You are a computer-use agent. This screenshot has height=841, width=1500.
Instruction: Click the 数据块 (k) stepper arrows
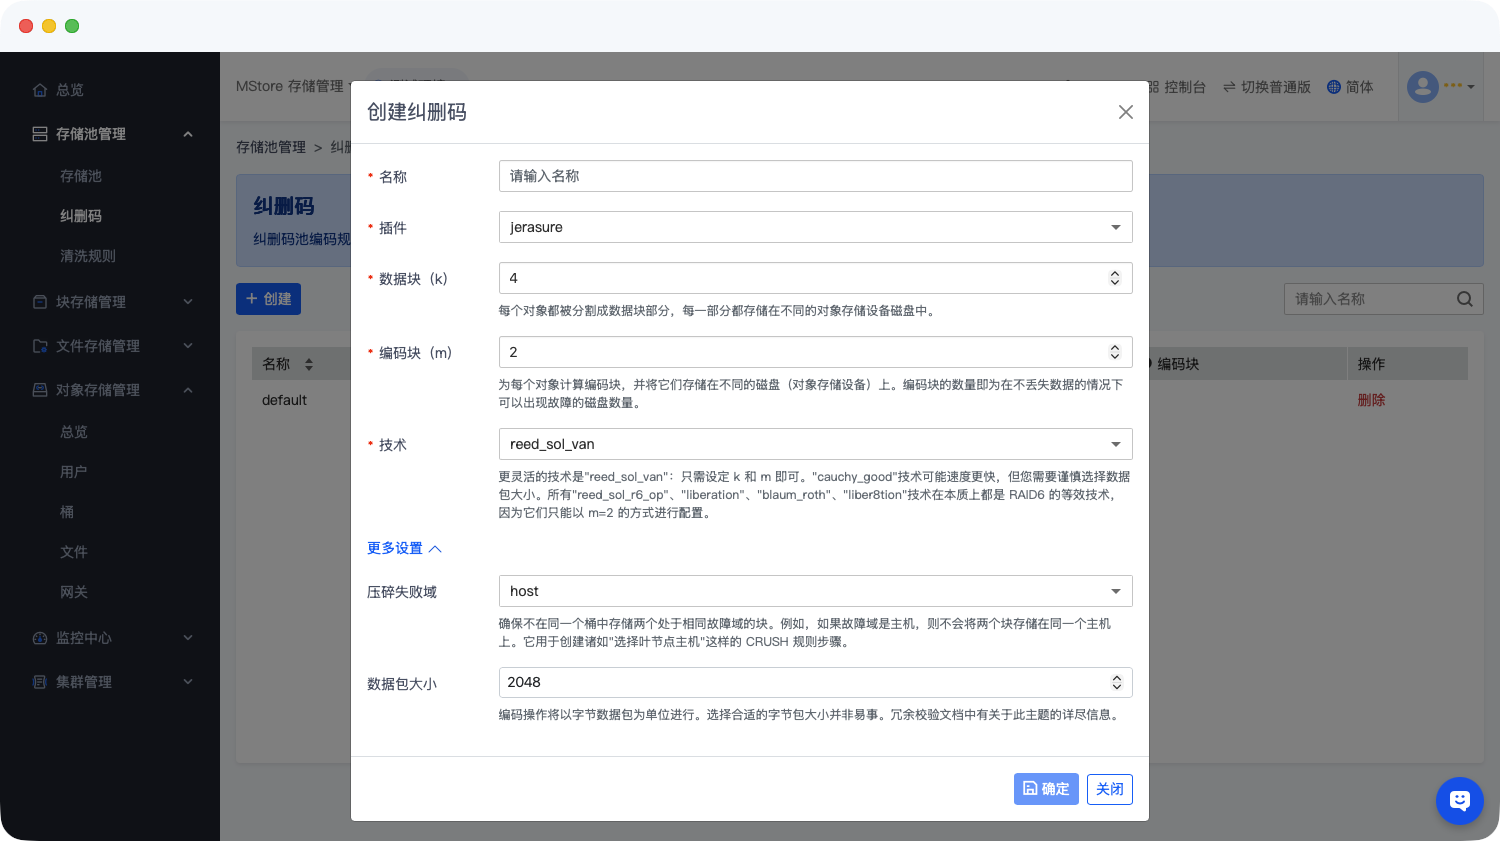(1114, 278)
